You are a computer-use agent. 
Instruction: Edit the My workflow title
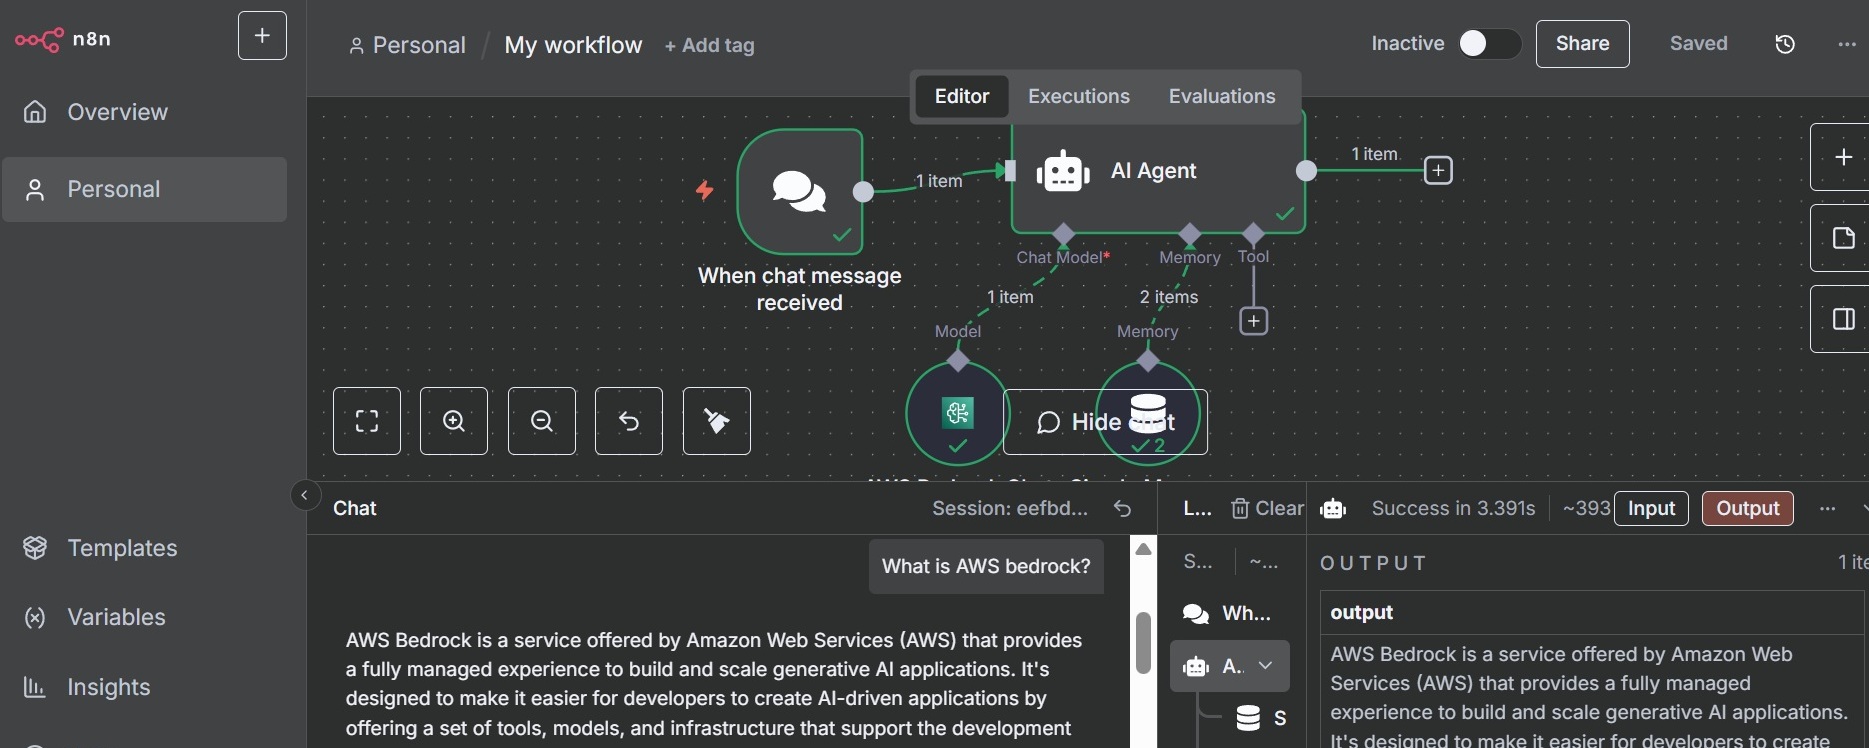tap(573, 45)
